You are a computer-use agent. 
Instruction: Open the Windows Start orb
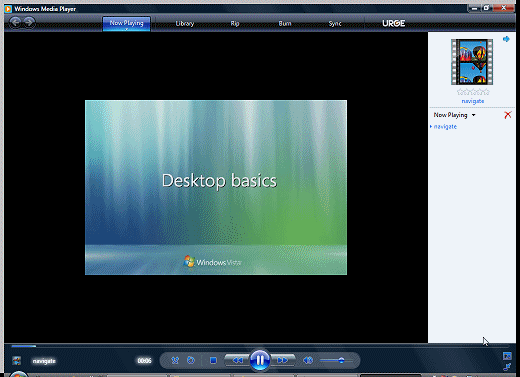click(18, 374)
